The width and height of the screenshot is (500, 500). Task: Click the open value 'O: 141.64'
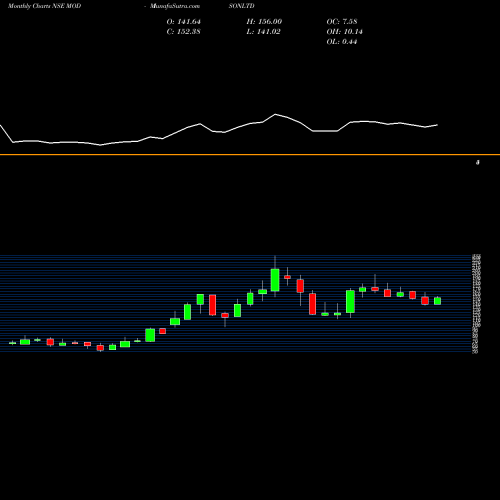click(x=184, y=21)
